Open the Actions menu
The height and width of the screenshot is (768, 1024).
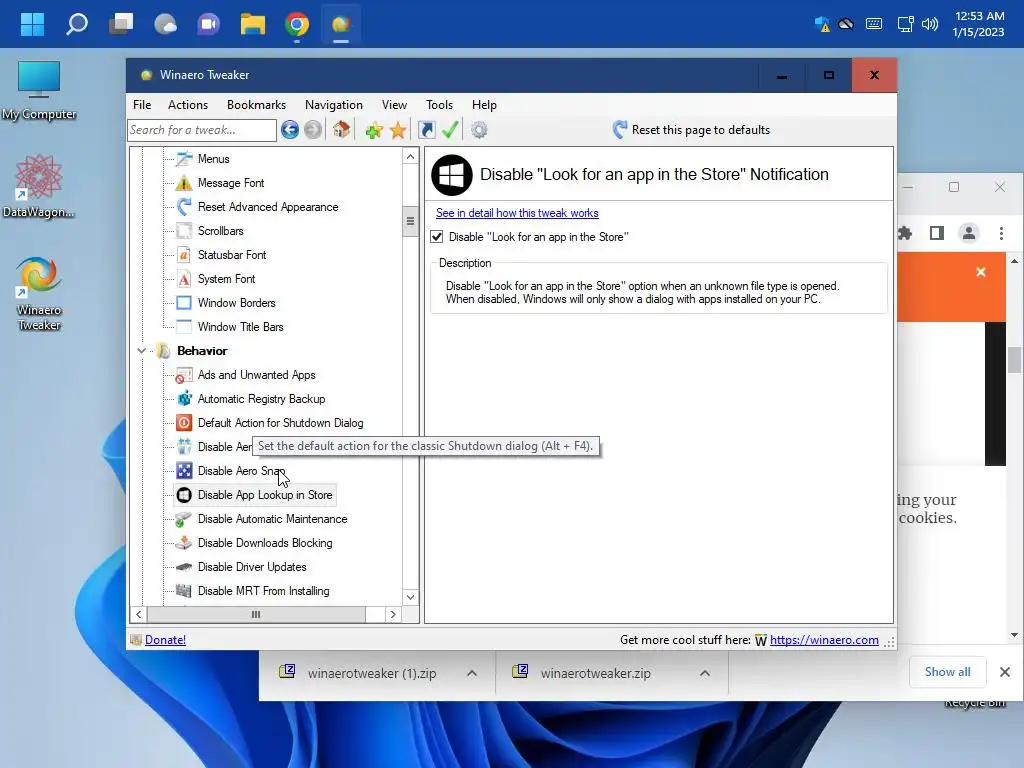[x=187, y=104]
